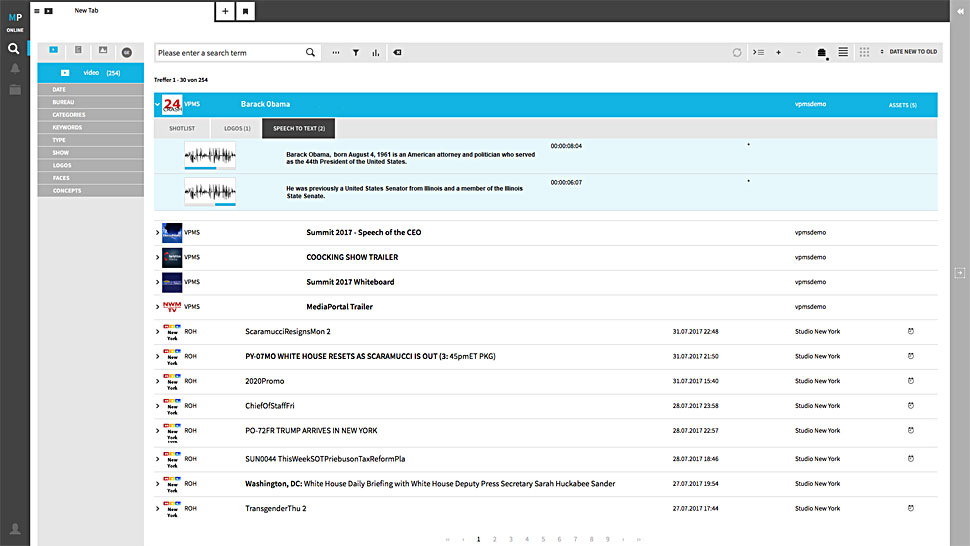Open the hamburger menu beside New Tab

click(x=37, y=11)
